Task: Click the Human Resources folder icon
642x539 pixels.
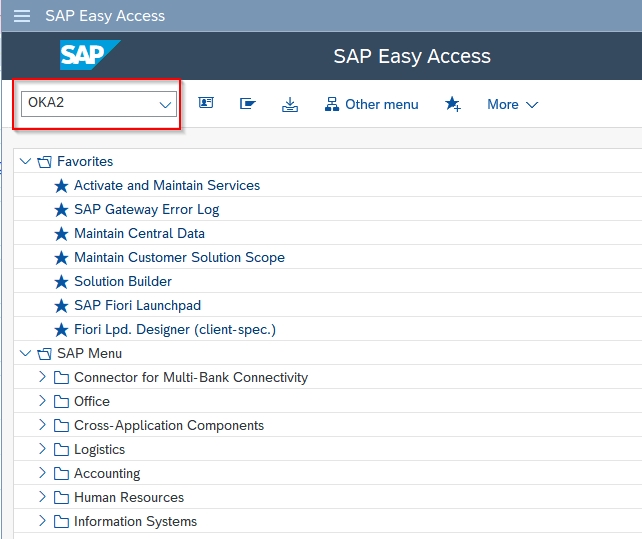Action: coord(61,498)
